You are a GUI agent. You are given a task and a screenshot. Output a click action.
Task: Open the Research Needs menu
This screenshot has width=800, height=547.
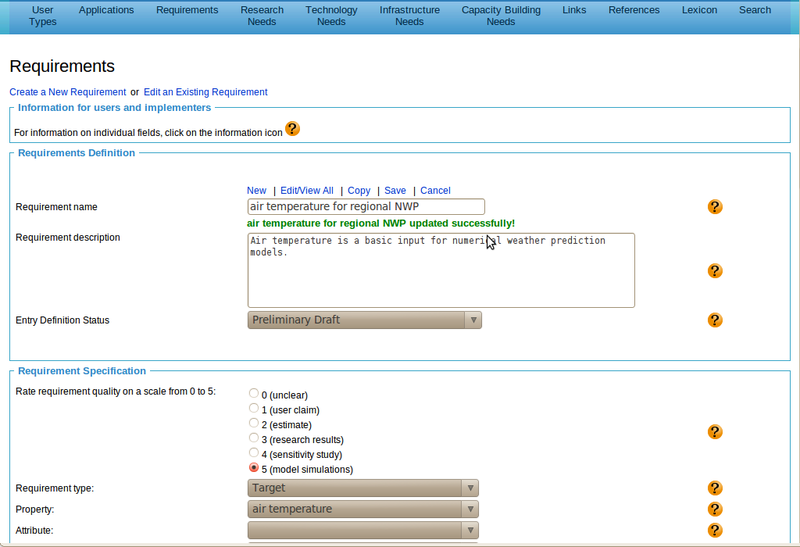(262, 16)
